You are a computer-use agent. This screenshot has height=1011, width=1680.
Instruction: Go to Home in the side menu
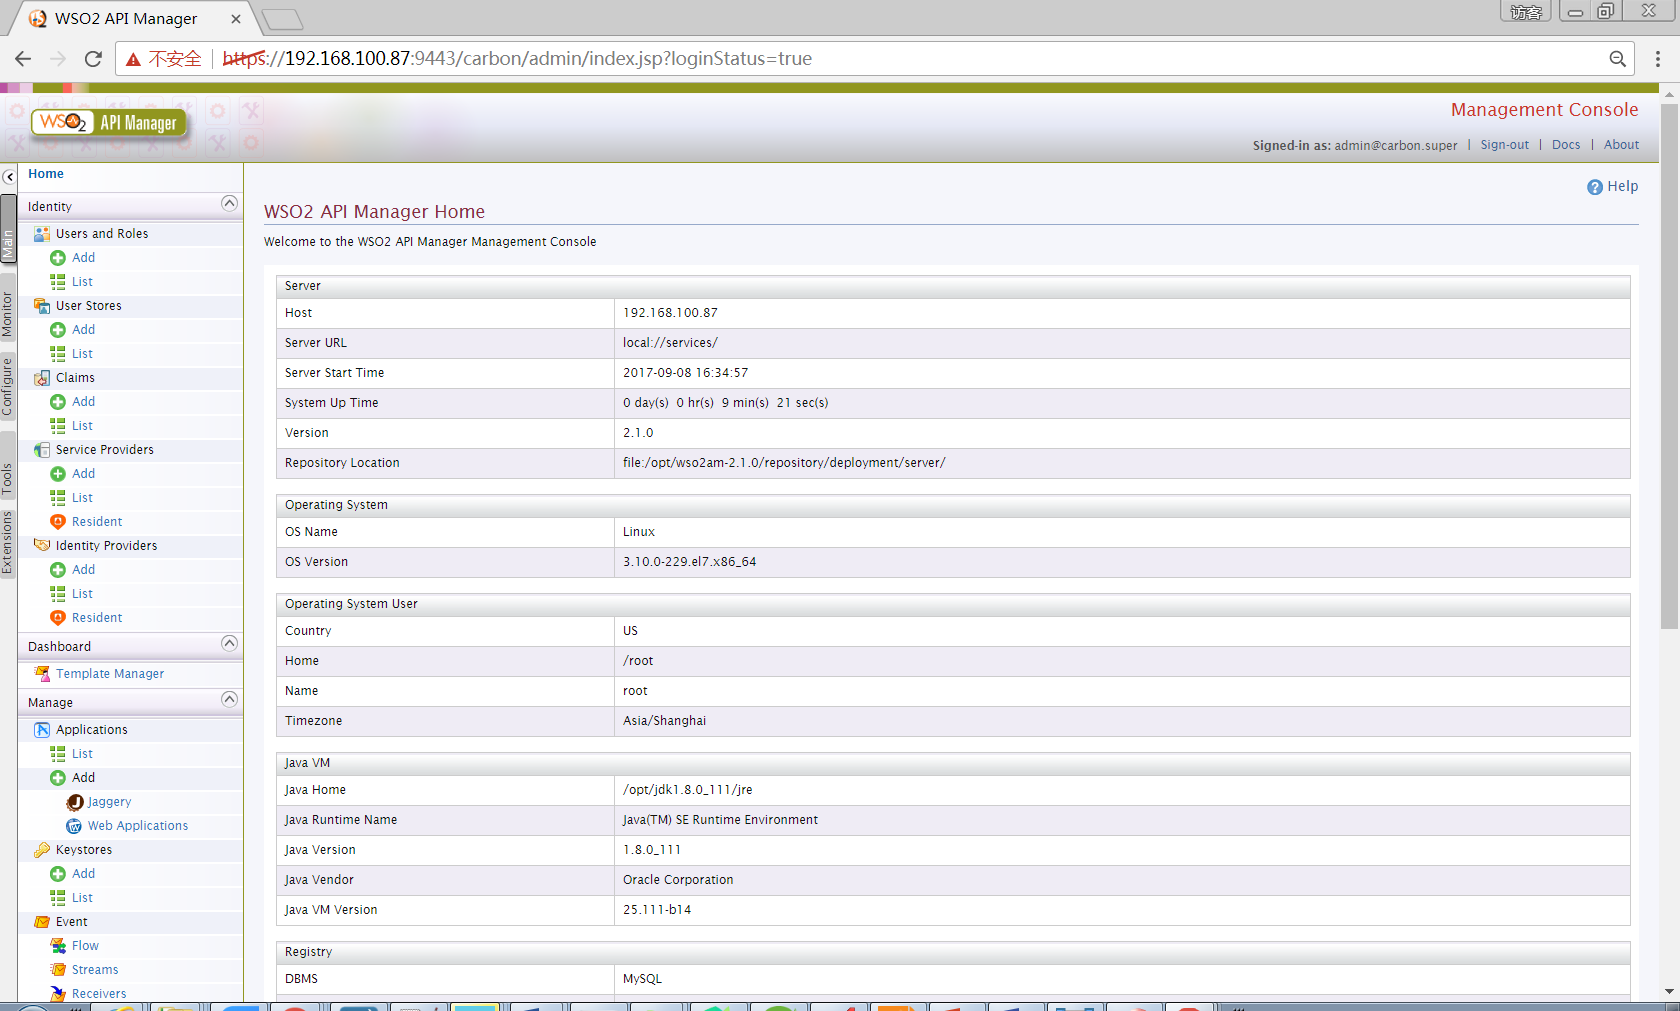[46, 174]
